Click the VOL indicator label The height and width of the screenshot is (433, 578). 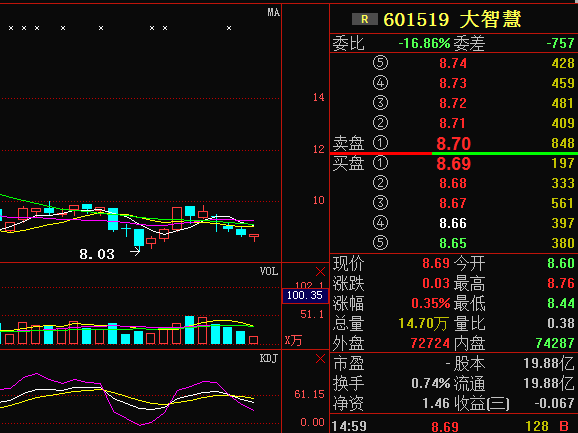269,272
